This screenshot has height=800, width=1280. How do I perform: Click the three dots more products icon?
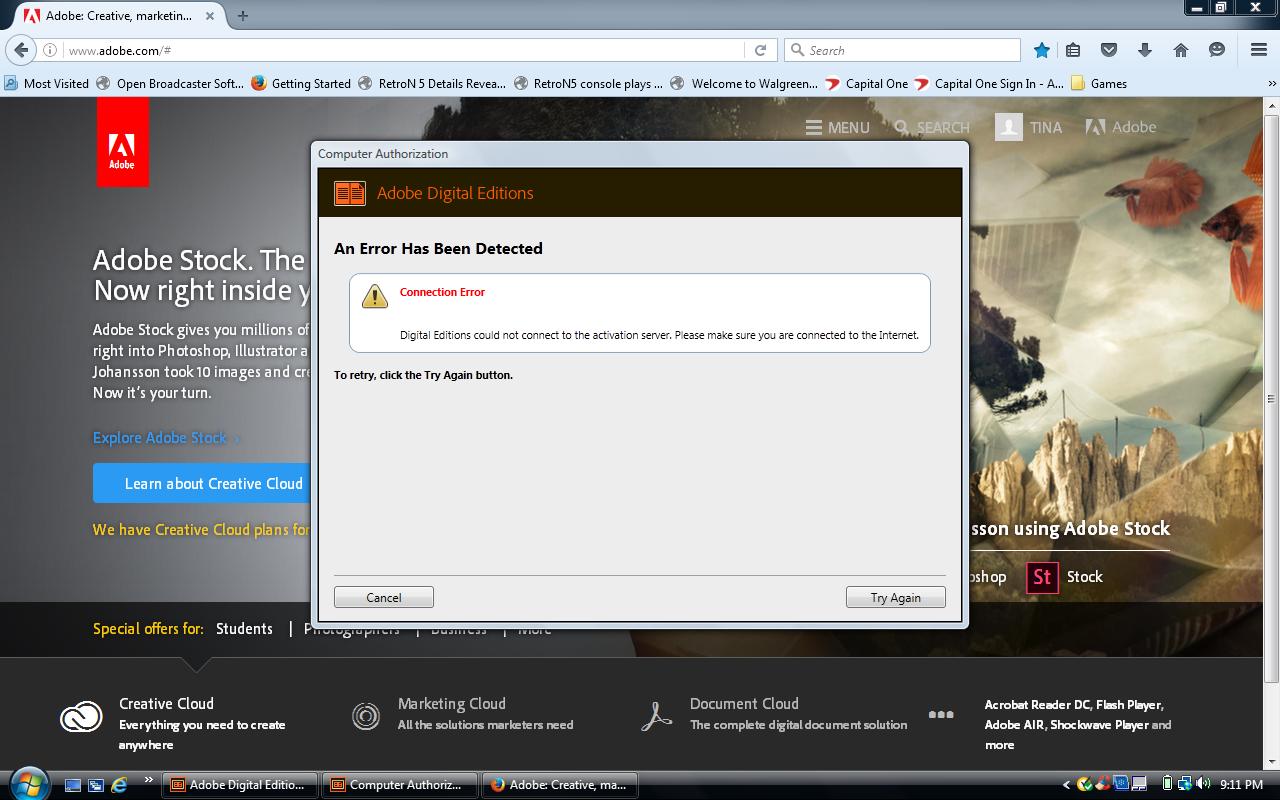[941, 714]
